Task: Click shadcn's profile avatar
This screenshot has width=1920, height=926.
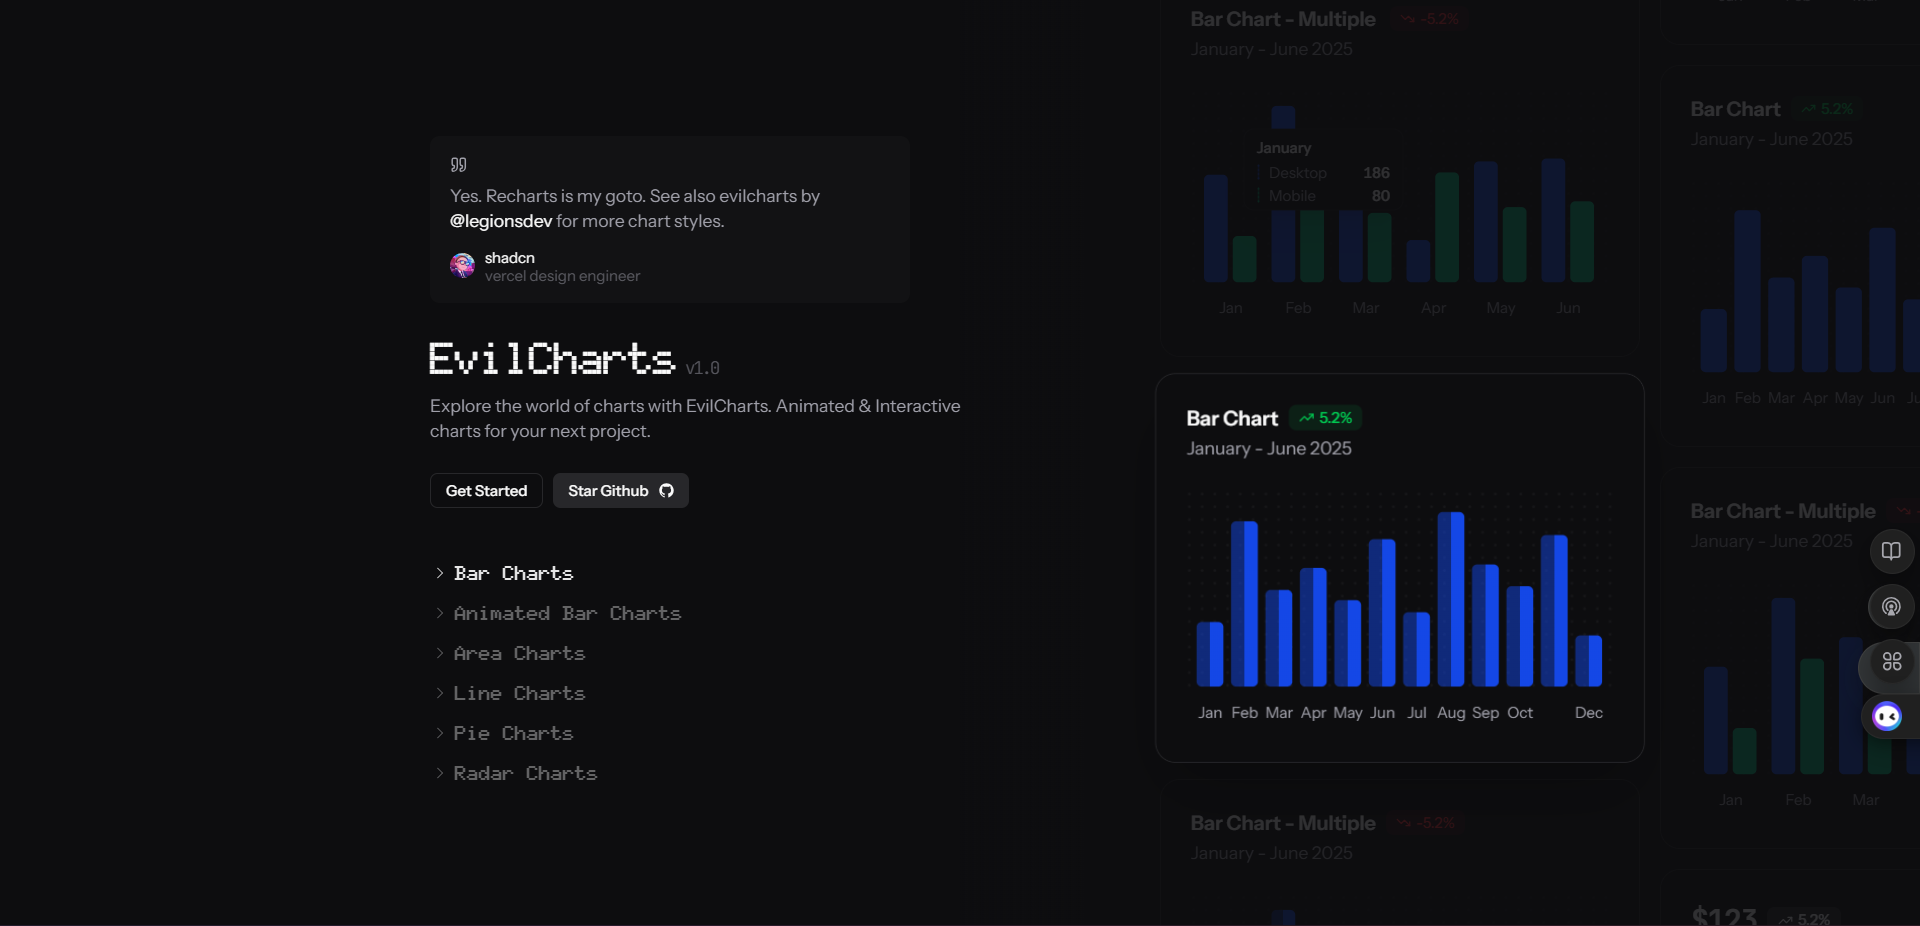Action: point(462,266)
